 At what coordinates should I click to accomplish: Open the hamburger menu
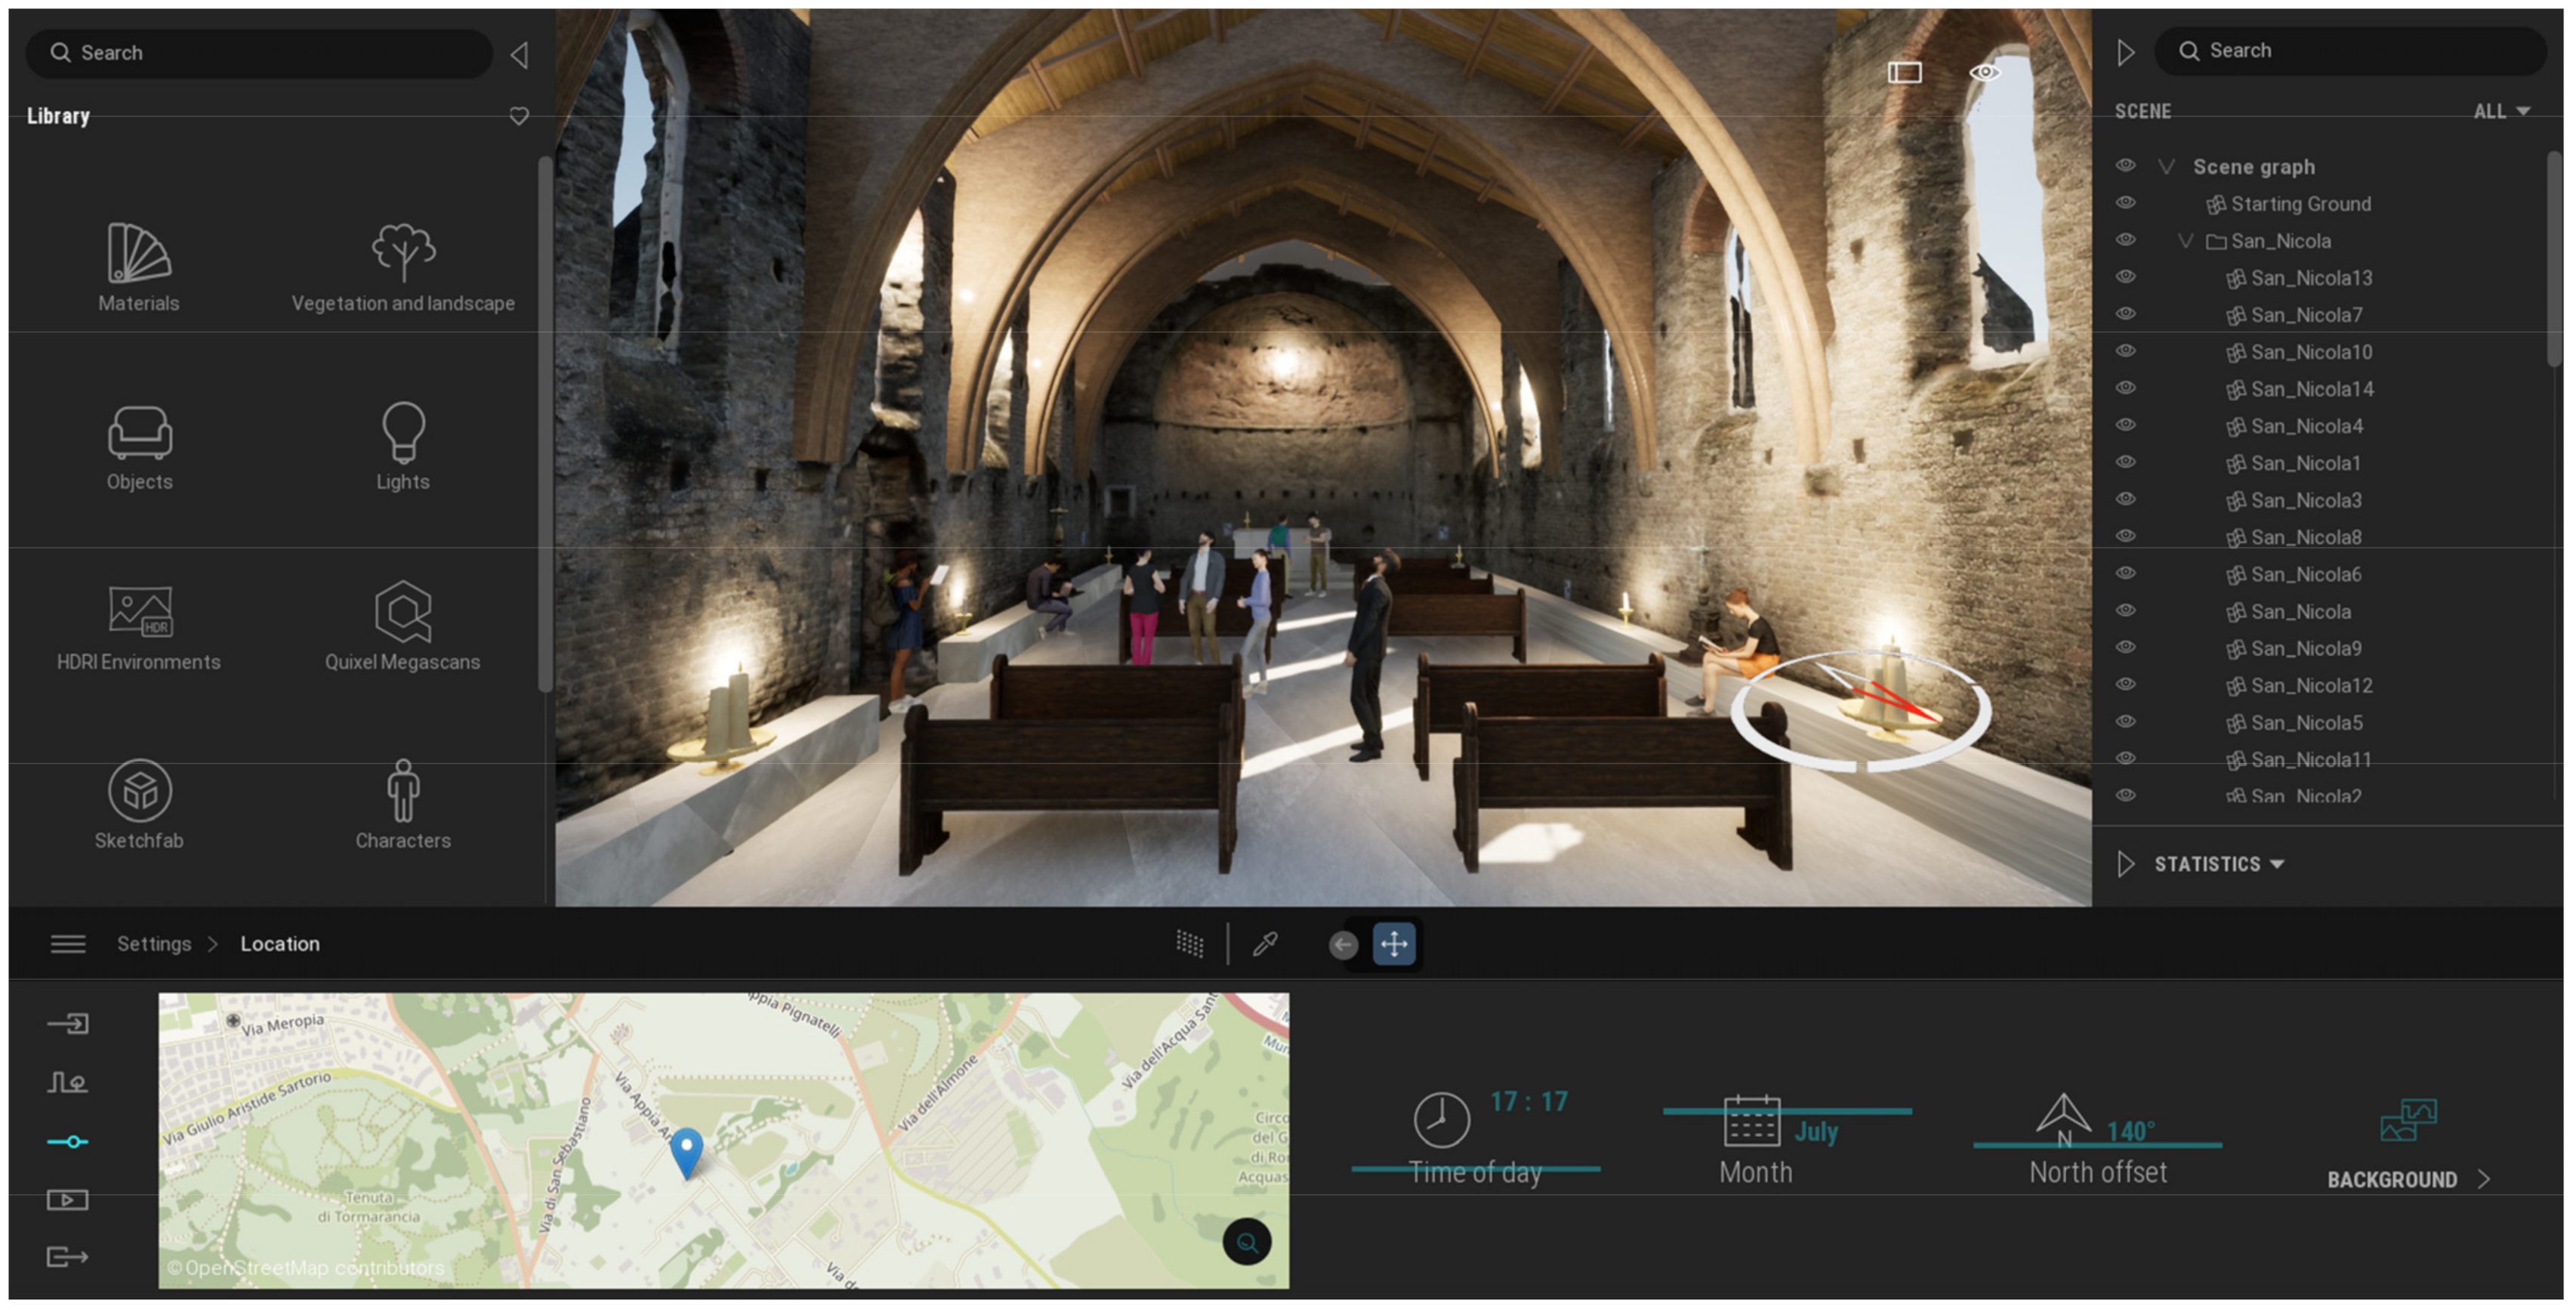[x=68, y=943]
